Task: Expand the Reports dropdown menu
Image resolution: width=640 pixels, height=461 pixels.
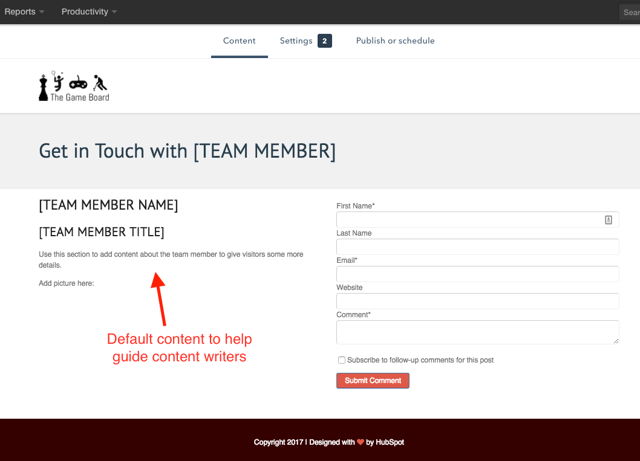Action: (24, 12)
